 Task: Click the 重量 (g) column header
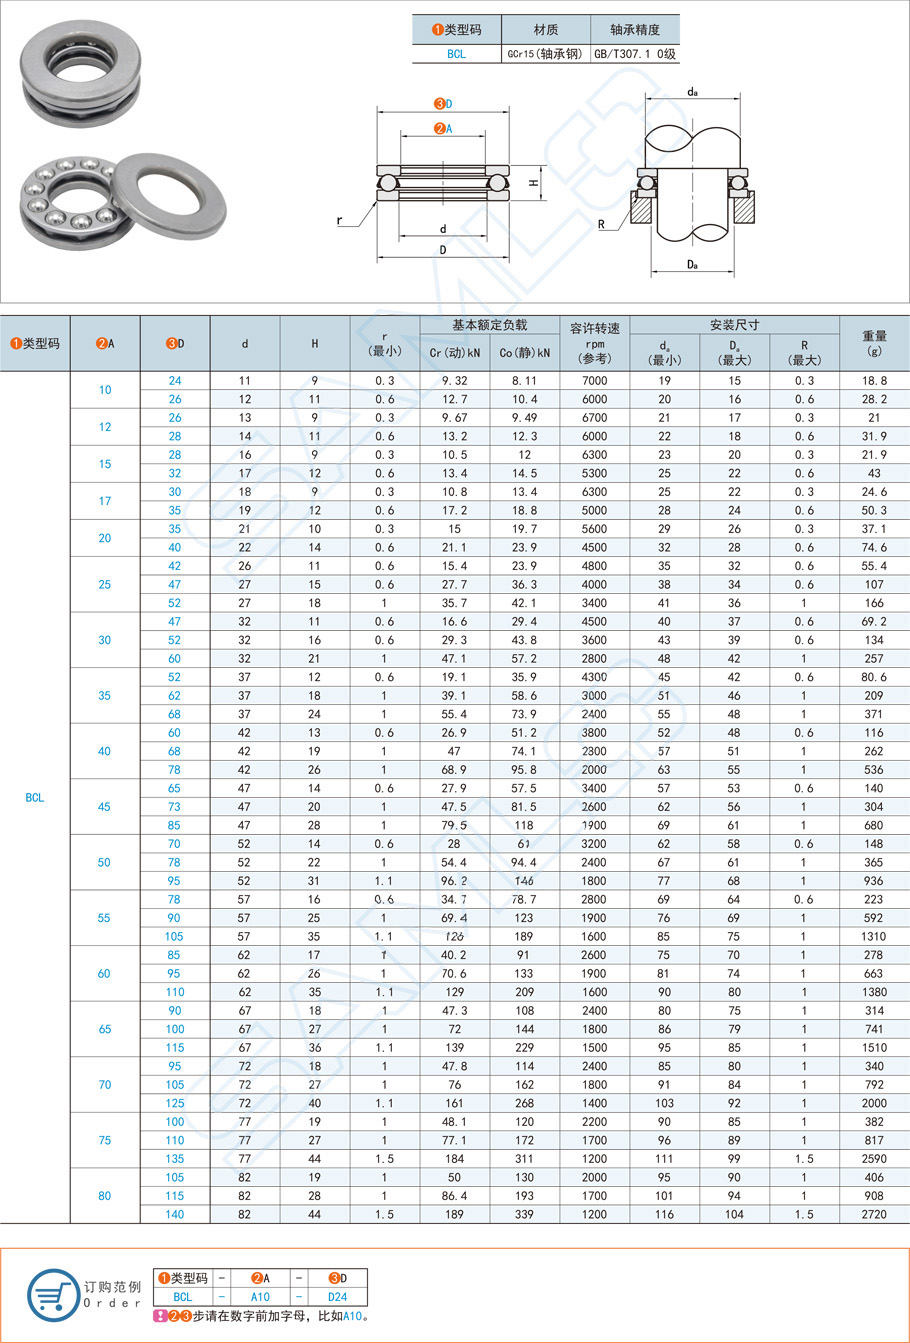click(874, 343)
